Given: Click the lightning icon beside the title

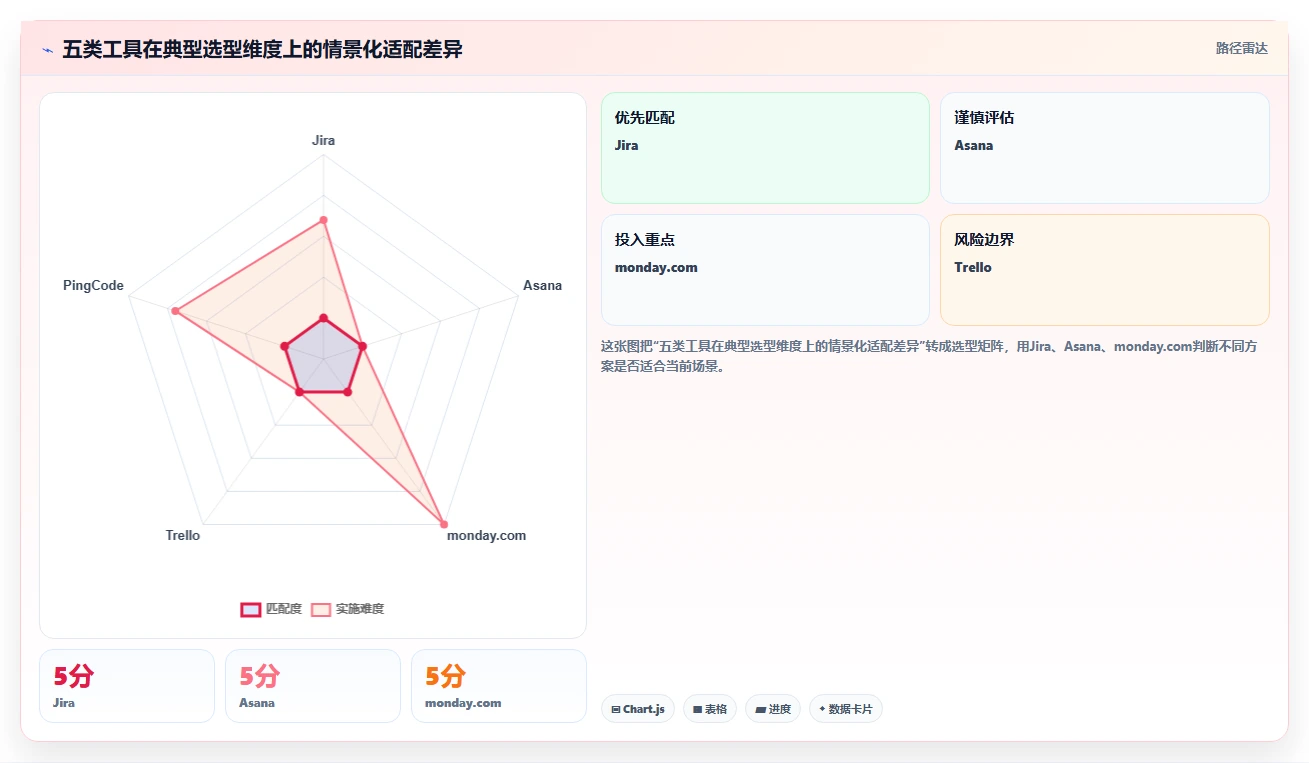Looking at the screenshot, I should tap(47, 50).
